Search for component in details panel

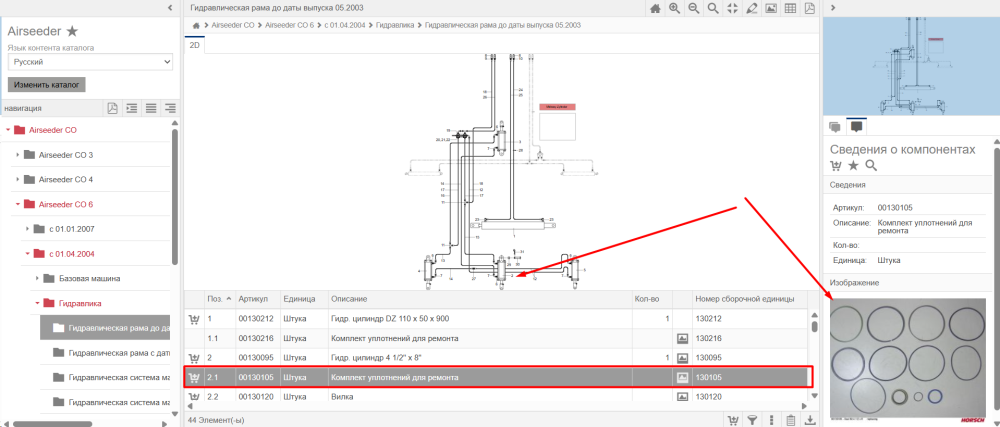(x=871, y=166)
